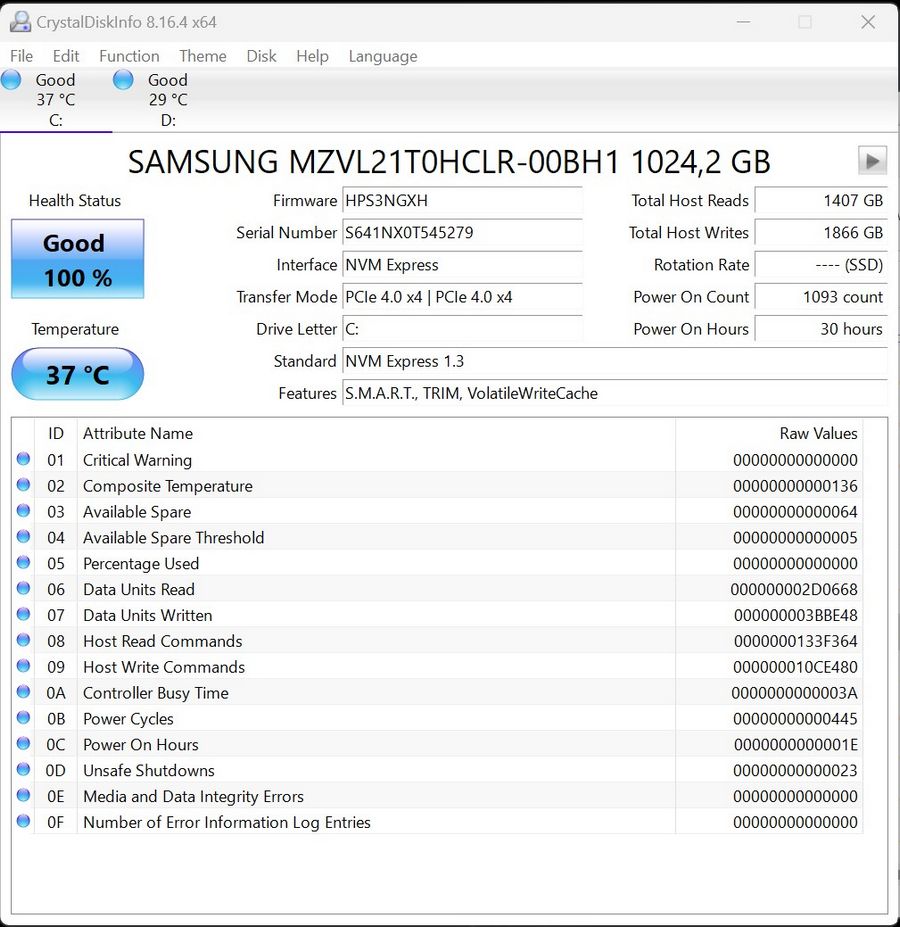Select the Data Units Written attribute name
The width and height of the screenshot is (900, 927).
tap(147, 615)
